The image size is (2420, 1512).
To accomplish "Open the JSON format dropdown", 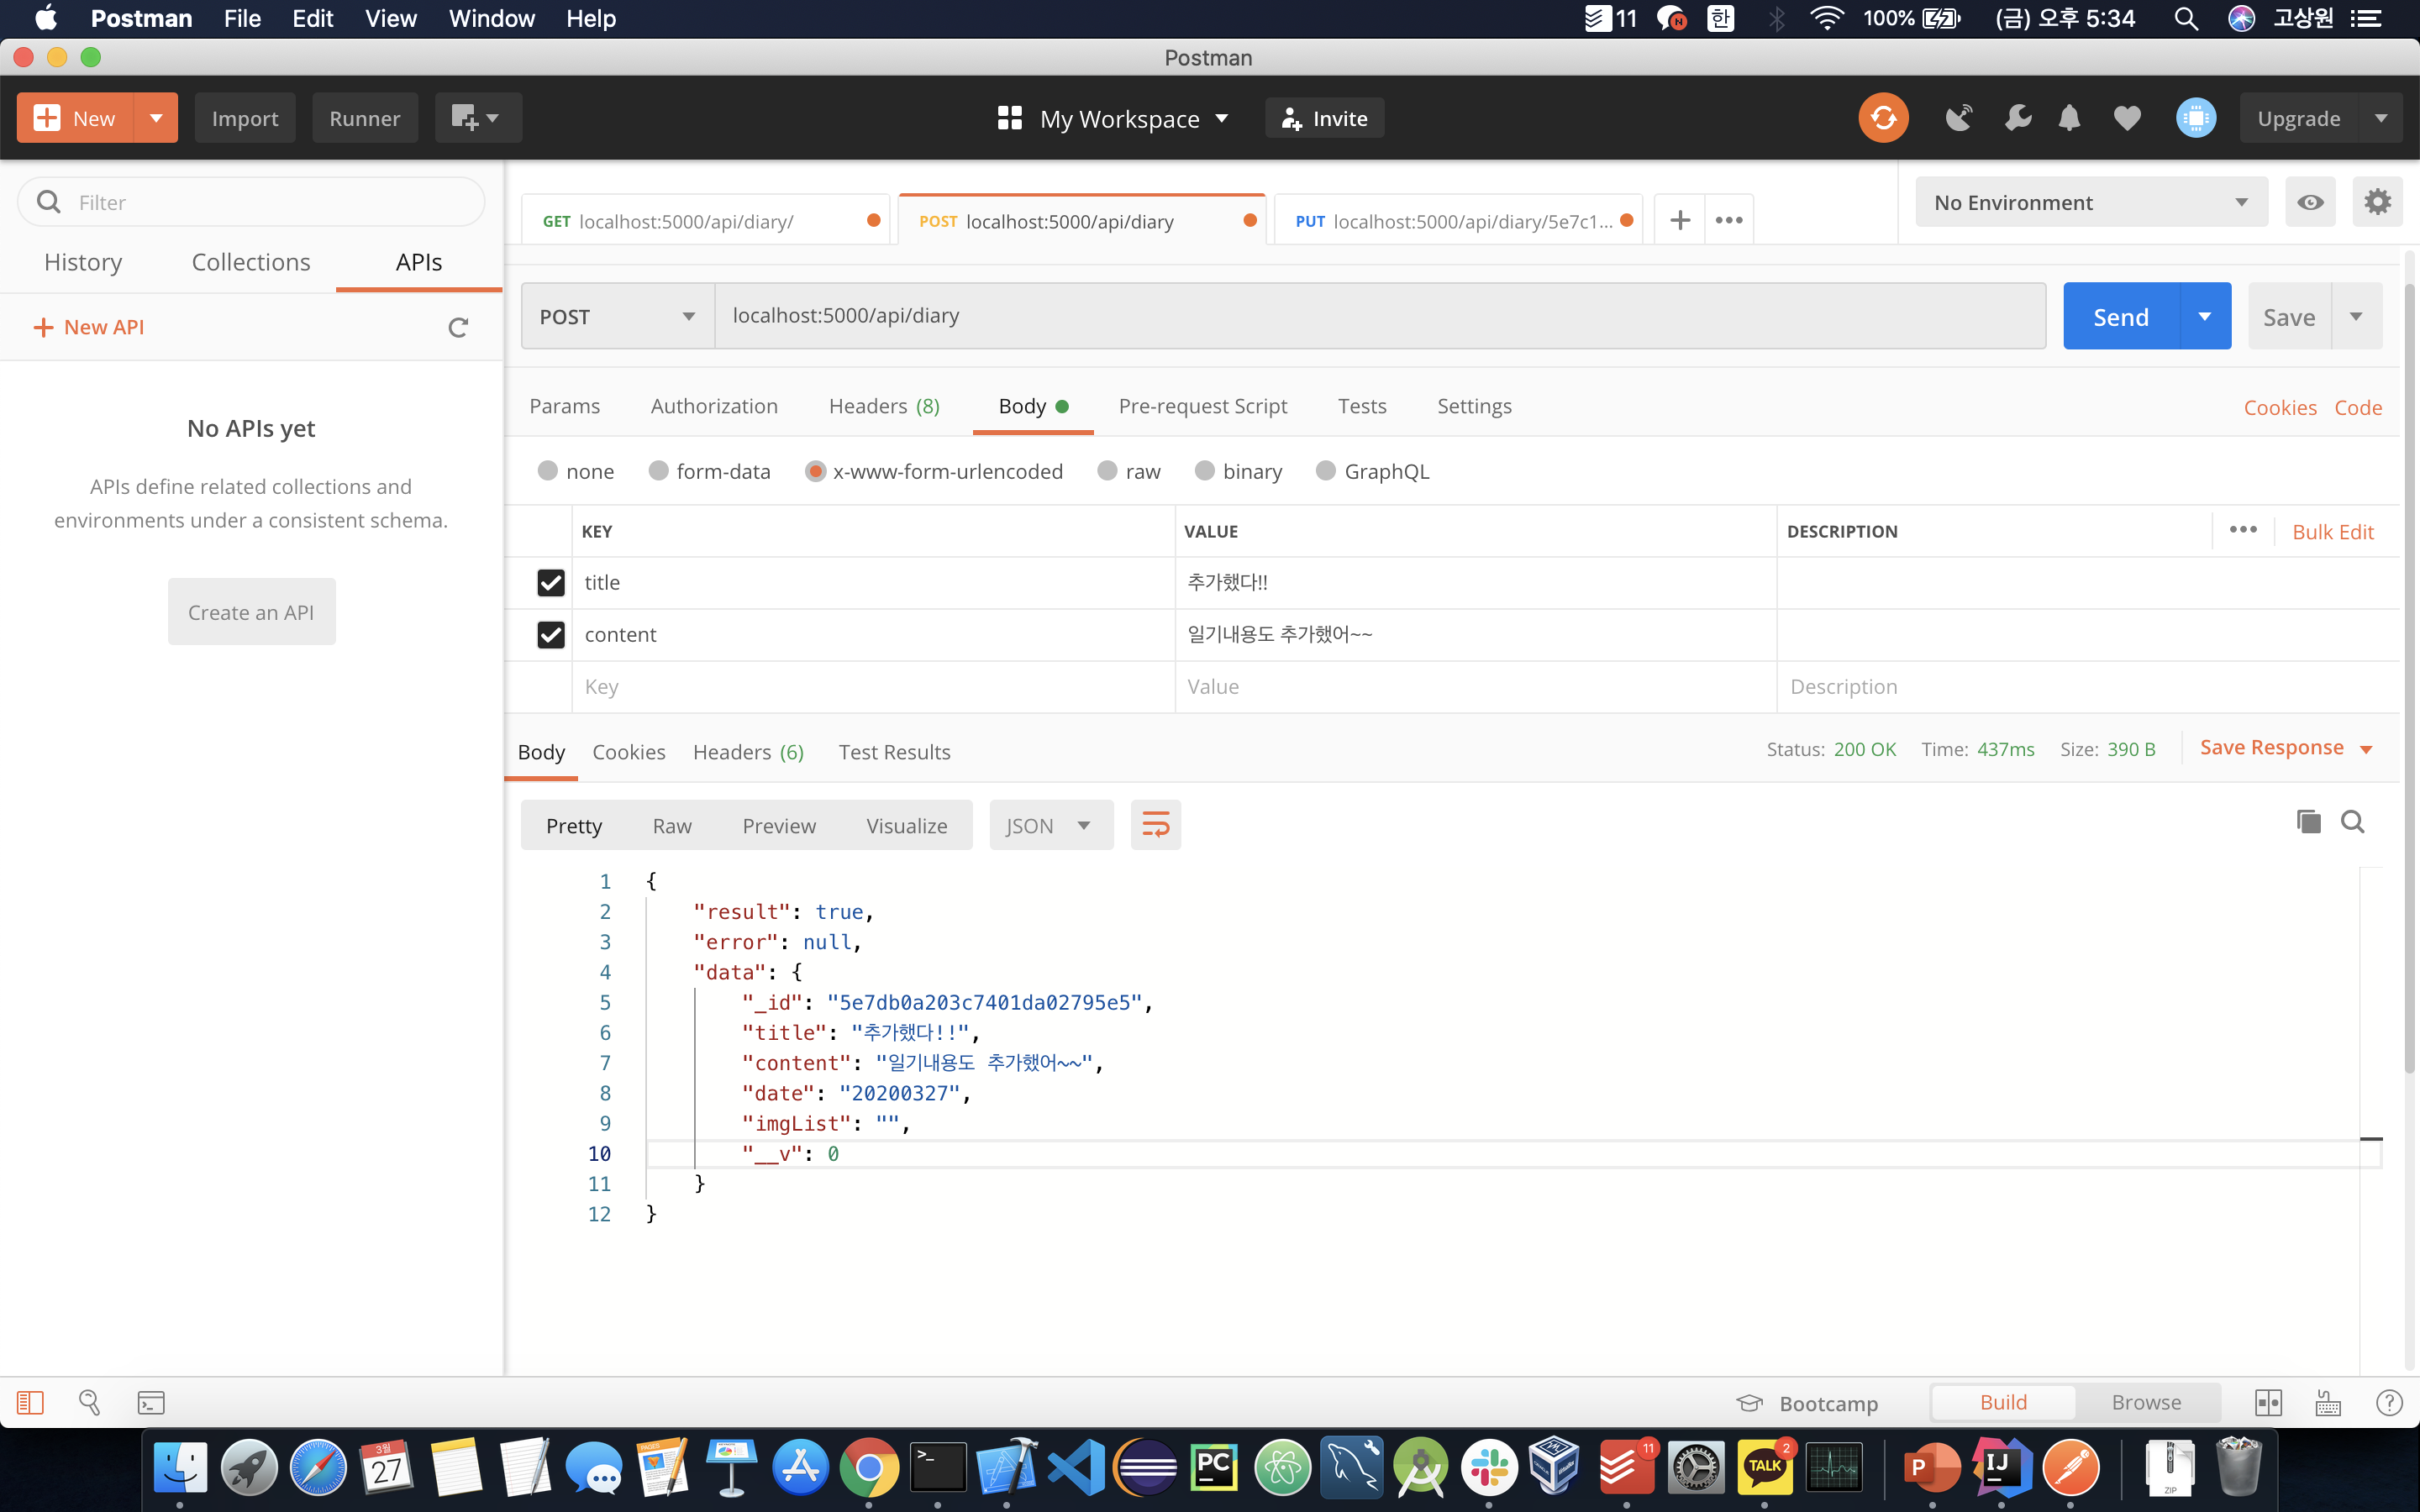I will [x=1051, y=825].
